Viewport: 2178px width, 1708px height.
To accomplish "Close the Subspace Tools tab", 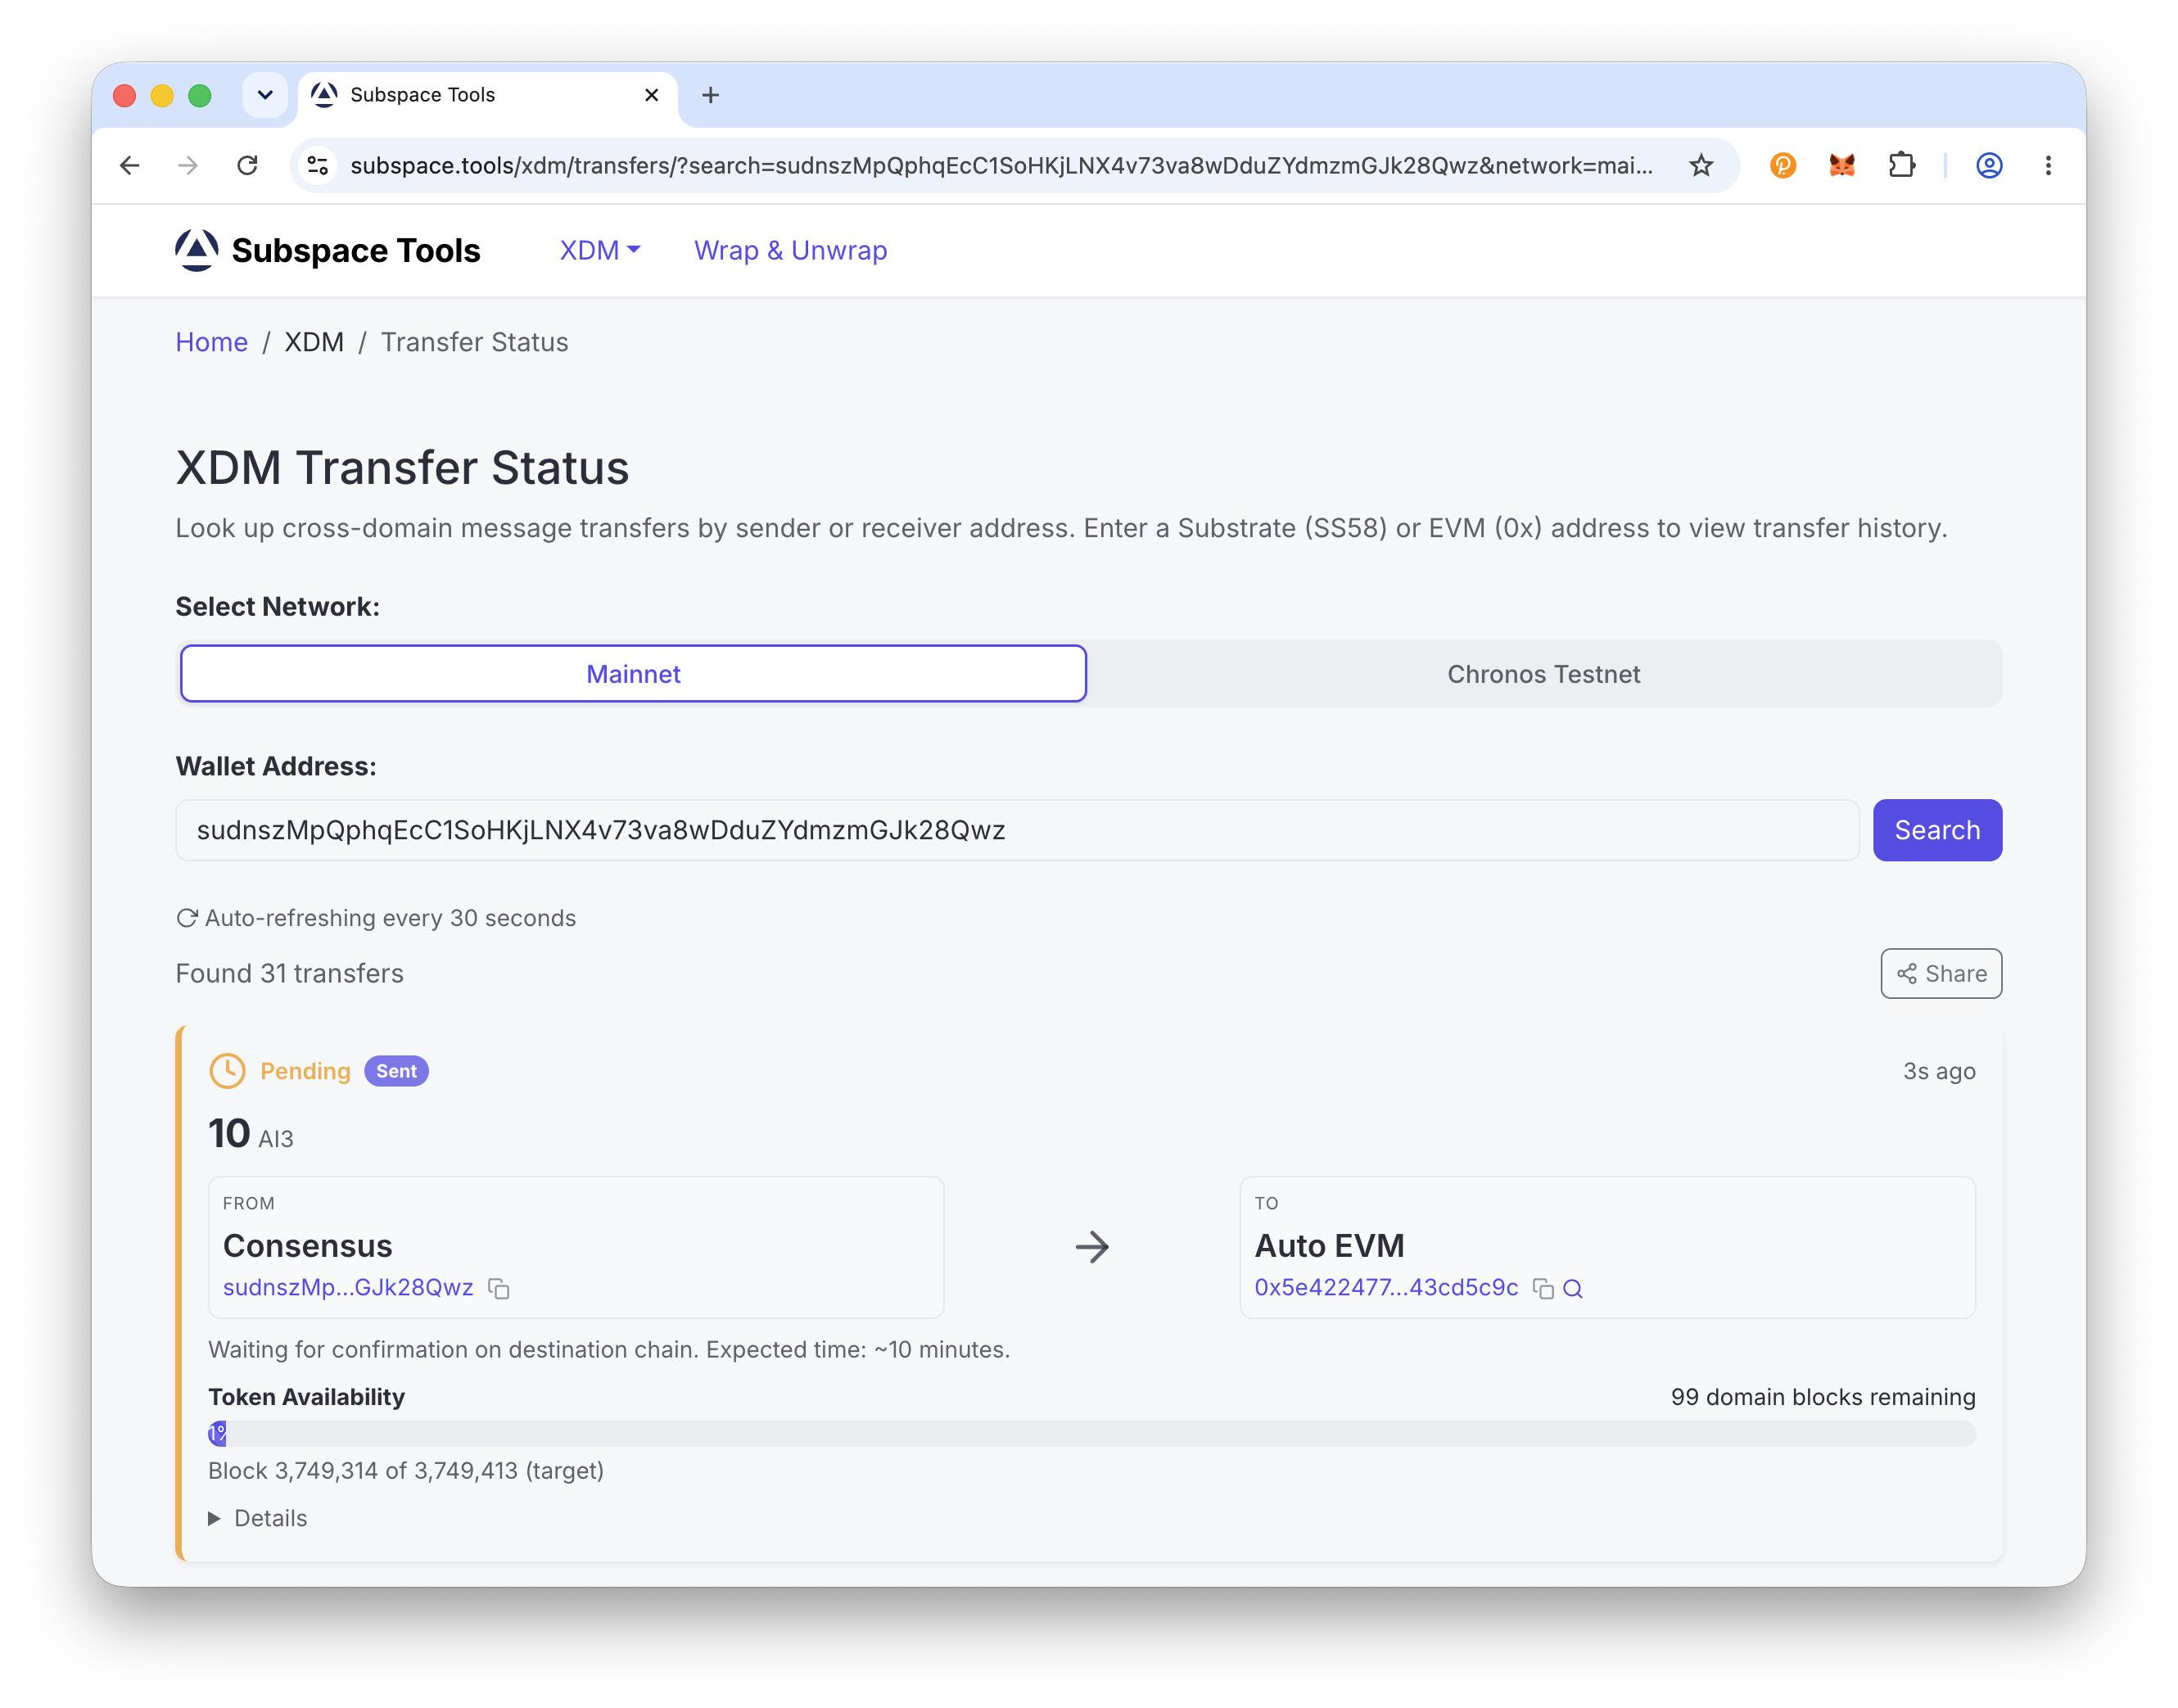I will (651, 95).
